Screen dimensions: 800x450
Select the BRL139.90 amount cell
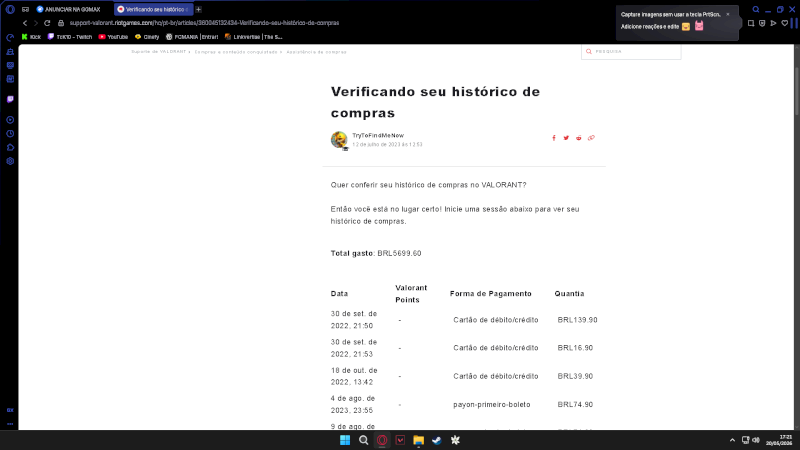(x=578, y=320)
